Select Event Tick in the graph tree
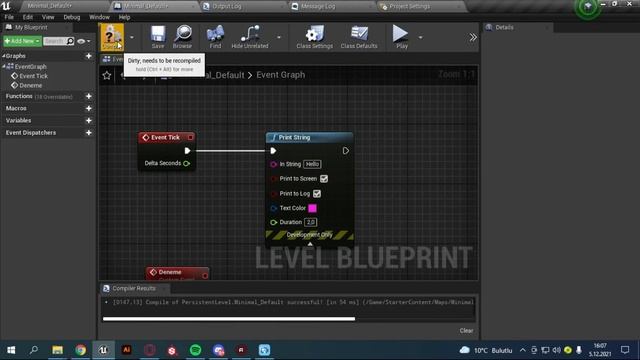Image resolution: width=640 pixels, height=360 pixels. [x=33, y=76]
